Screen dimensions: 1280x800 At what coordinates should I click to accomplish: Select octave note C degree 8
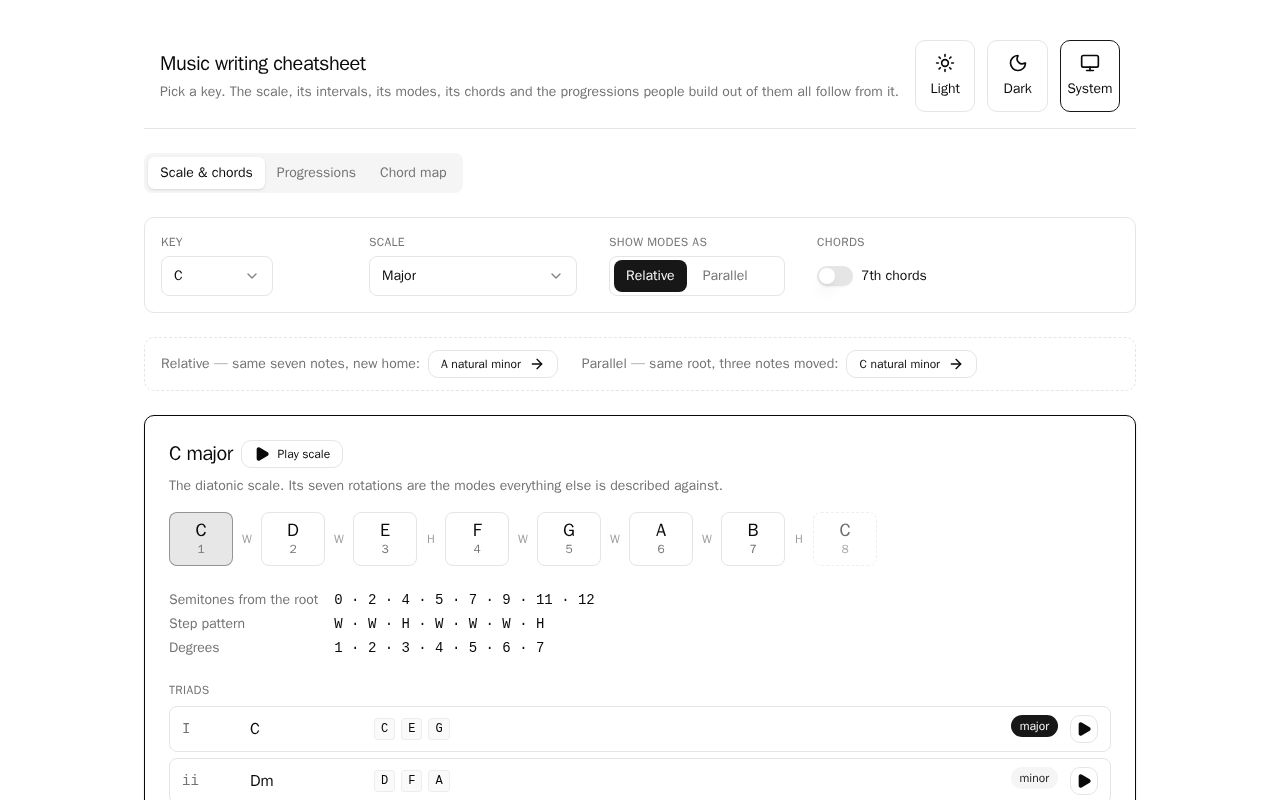click(845, 539)
